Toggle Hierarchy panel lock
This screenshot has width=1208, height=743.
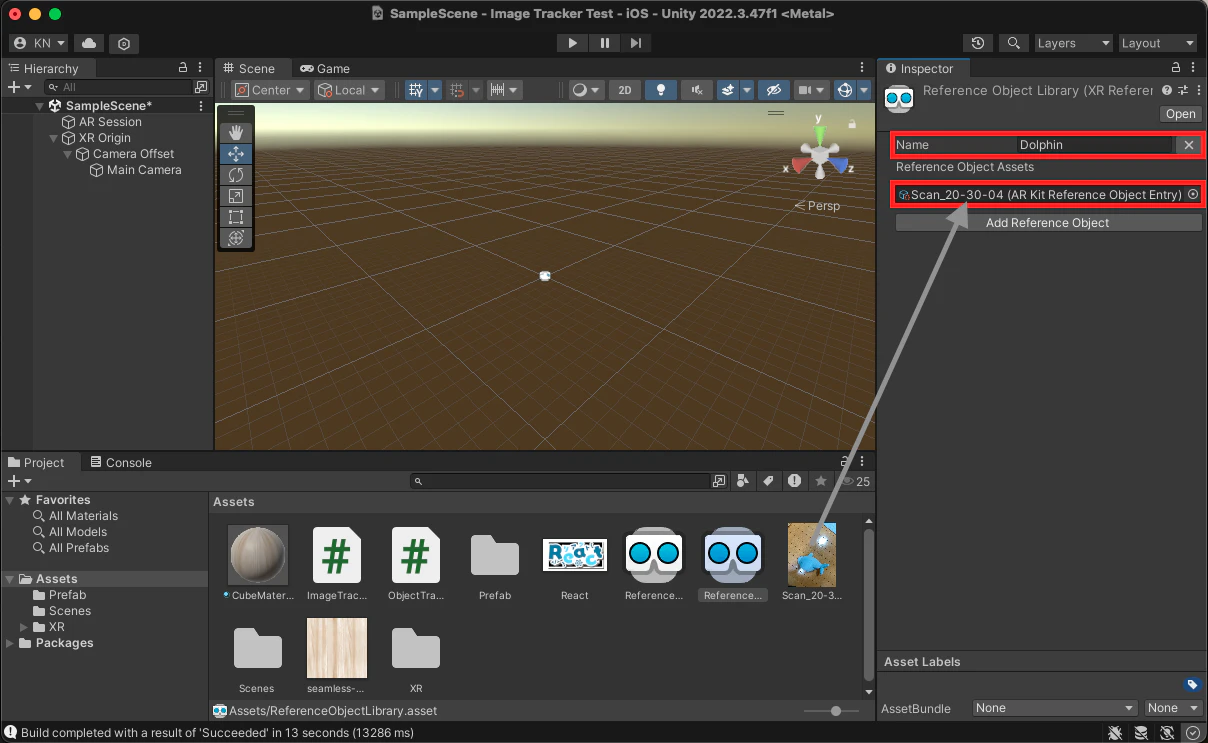click(x=183, y=68)
